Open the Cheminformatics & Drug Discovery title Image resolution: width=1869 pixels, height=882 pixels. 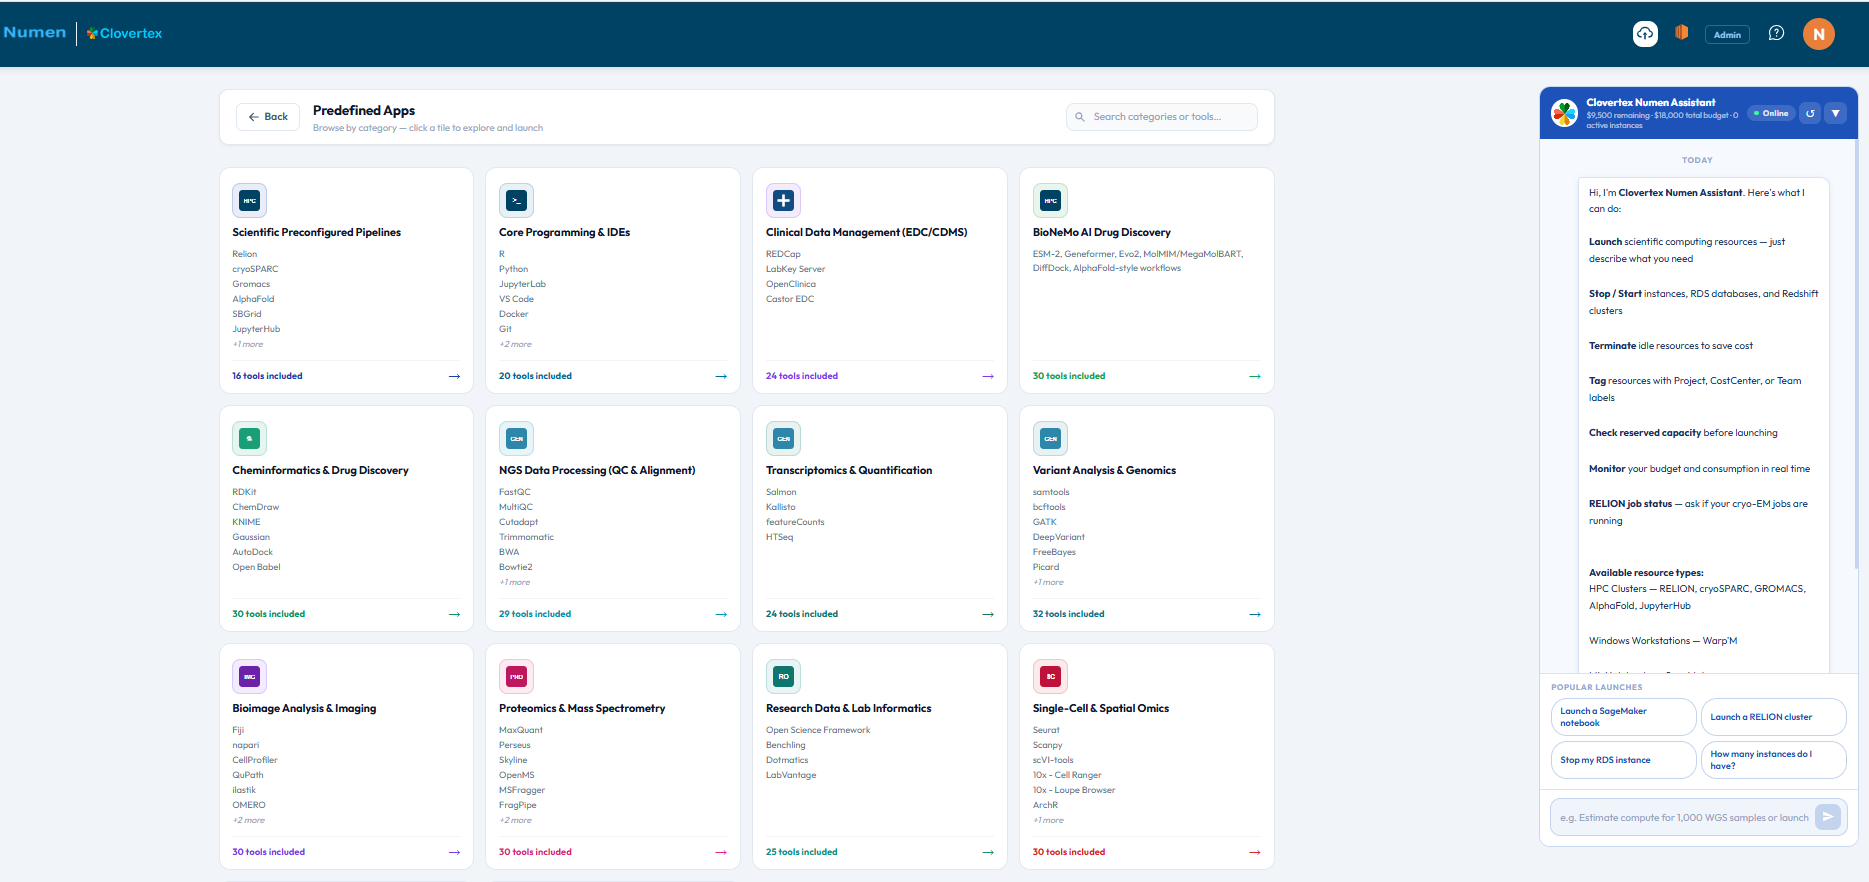320,470
